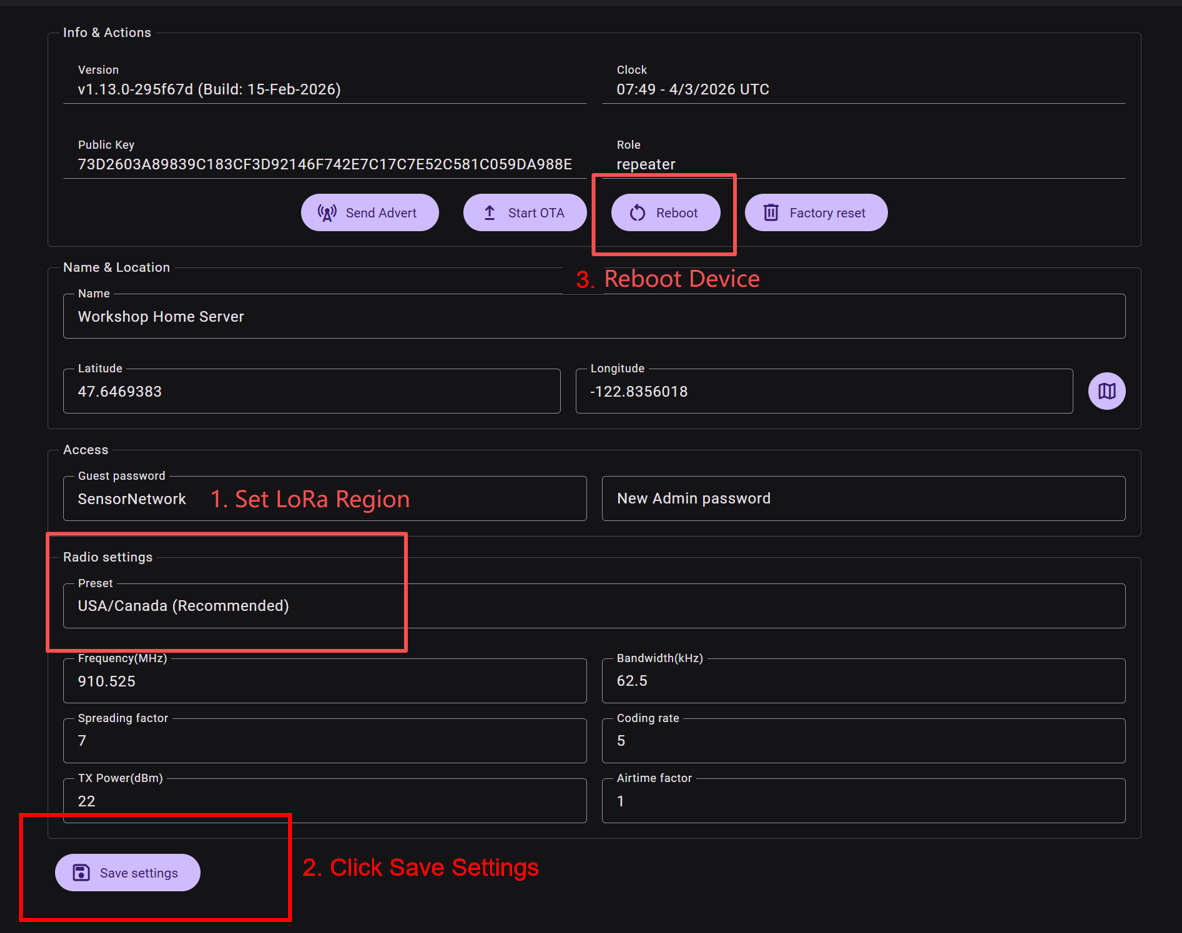Click the Bandwidth(kHz) input field
The image size is (1182, 933).
pos(863,681)
